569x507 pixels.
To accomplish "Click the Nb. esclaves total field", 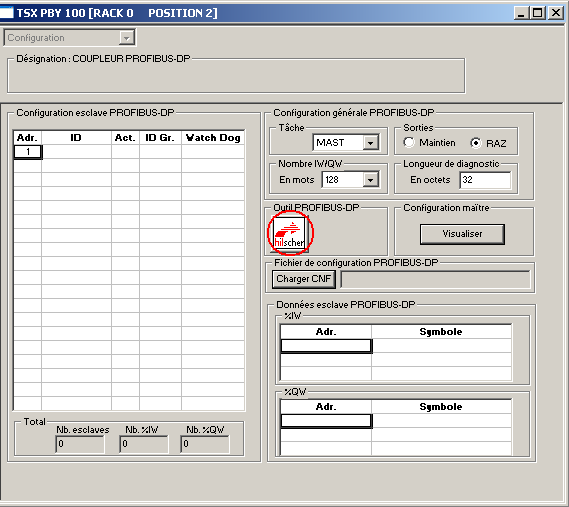I will click(80, 444).
